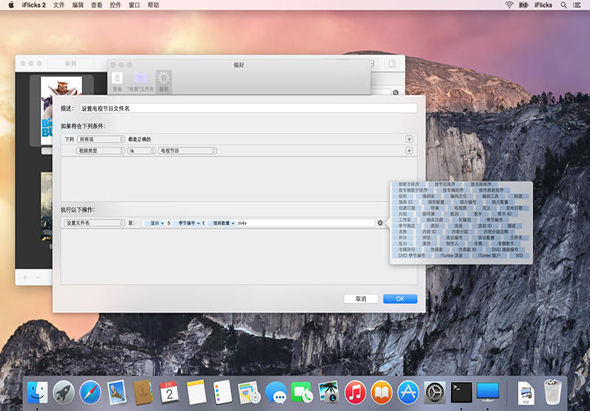Viewport: 590px width, 411px height.
Task: Click the iFlicks status item in the menu bar
Action: click(543, 5)
